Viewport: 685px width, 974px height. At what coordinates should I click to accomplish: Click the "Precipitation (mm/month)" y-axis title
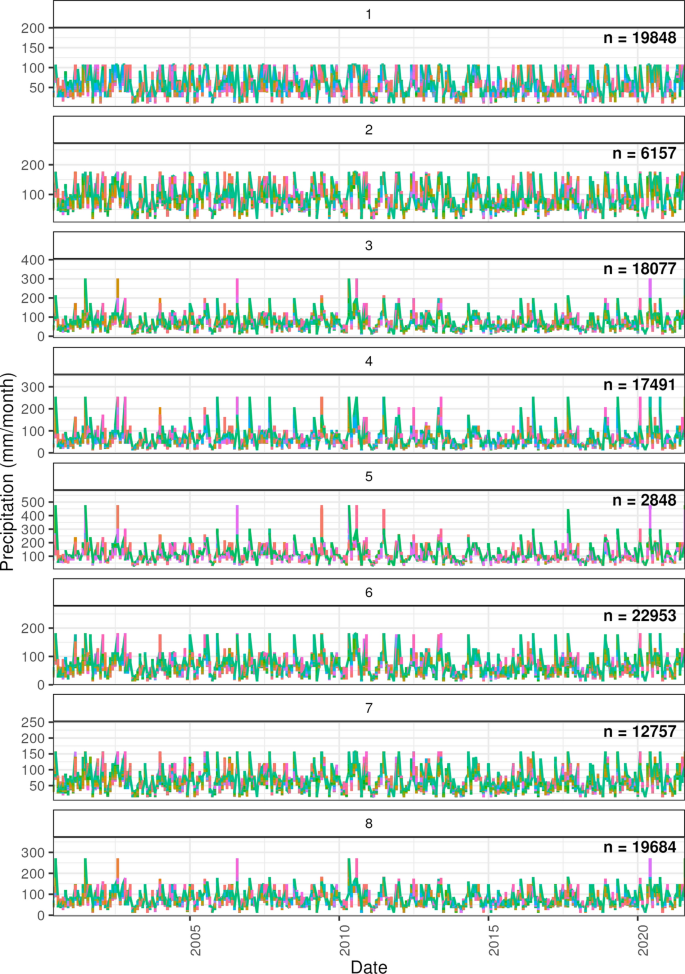[7, 471]
